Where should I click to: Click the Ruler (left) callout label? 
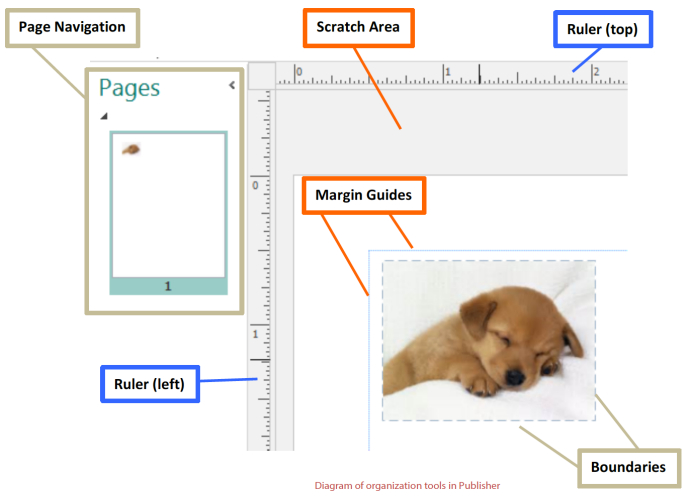(150, 383)
